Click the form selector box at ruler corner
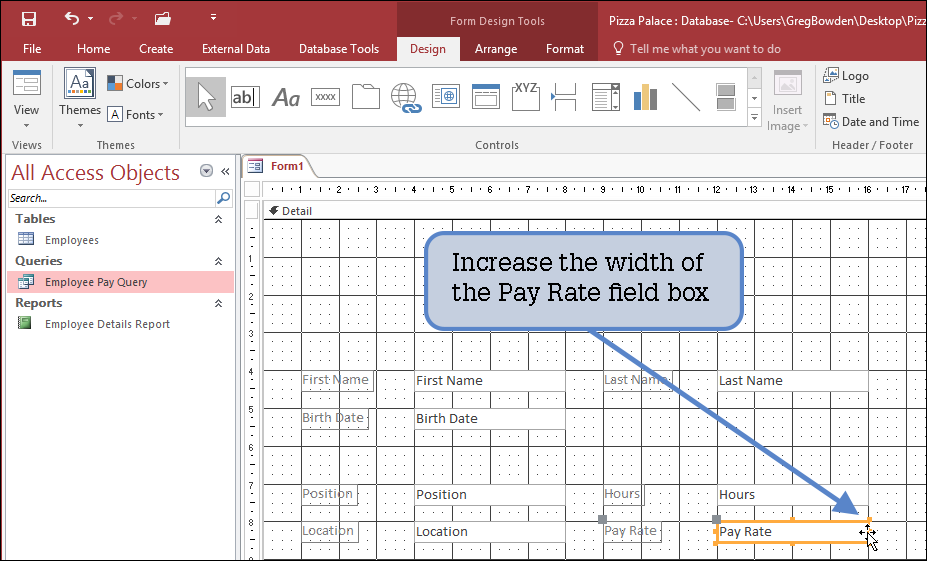The image size is (927, 561). [x=252, y=189]
